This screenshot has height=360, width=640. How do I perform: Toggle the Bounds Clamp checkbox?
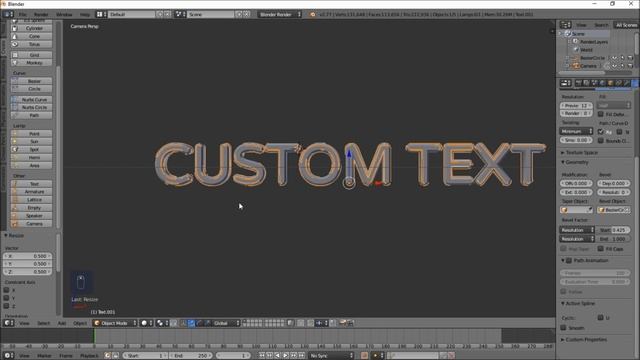601,140
